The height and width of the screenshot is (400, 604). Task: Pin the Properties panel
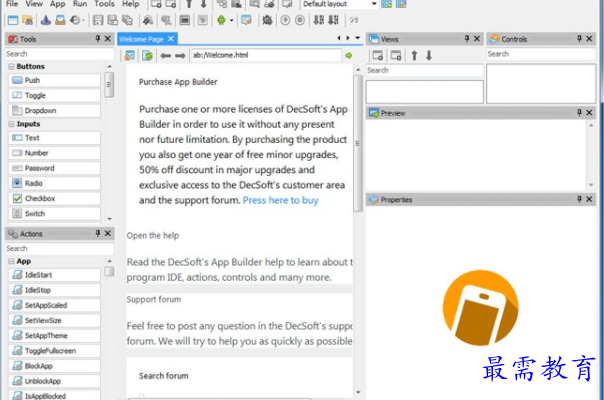[x=579, y=199]
